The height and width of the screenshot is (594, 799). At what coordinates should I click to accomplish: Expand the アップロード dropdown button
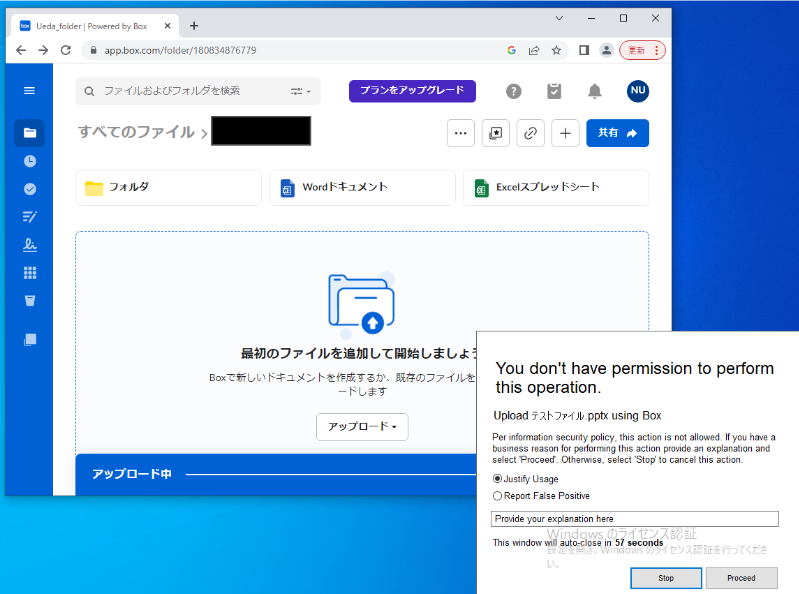pos(362,426)
